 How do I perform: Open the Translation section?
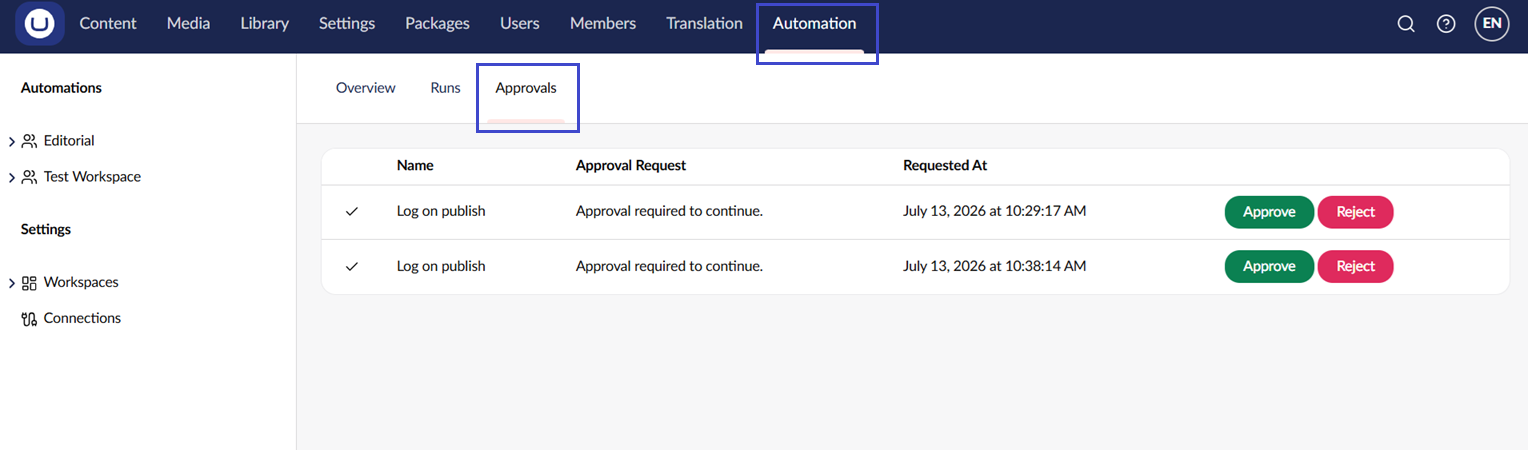pyautogui.click(x=705, y=23)
